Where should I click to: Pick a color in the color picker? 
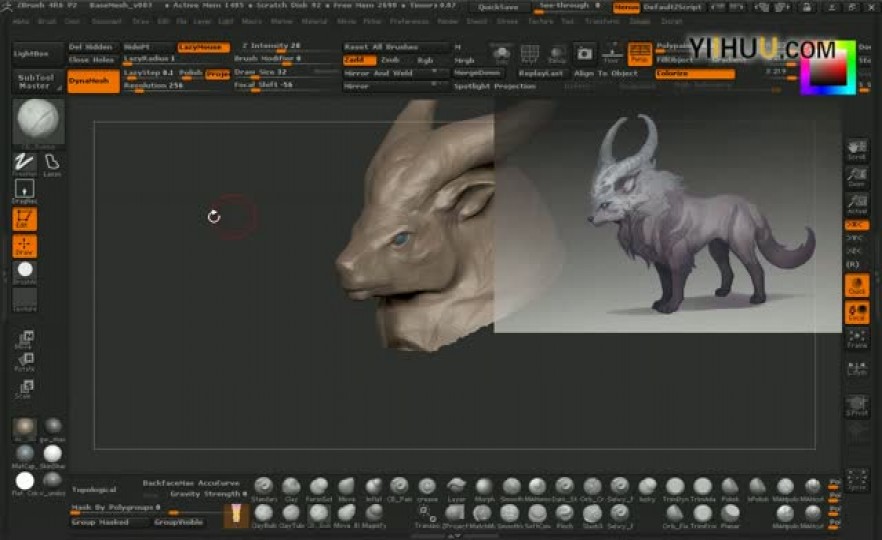[x=827, y=67]
